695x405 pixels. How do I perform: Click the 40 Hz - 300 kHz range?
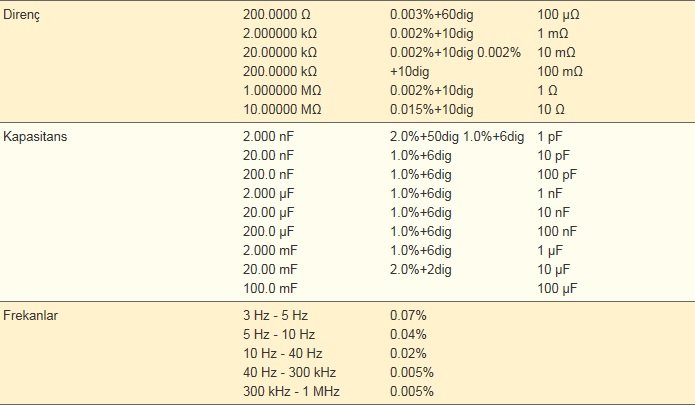(289, 372)
